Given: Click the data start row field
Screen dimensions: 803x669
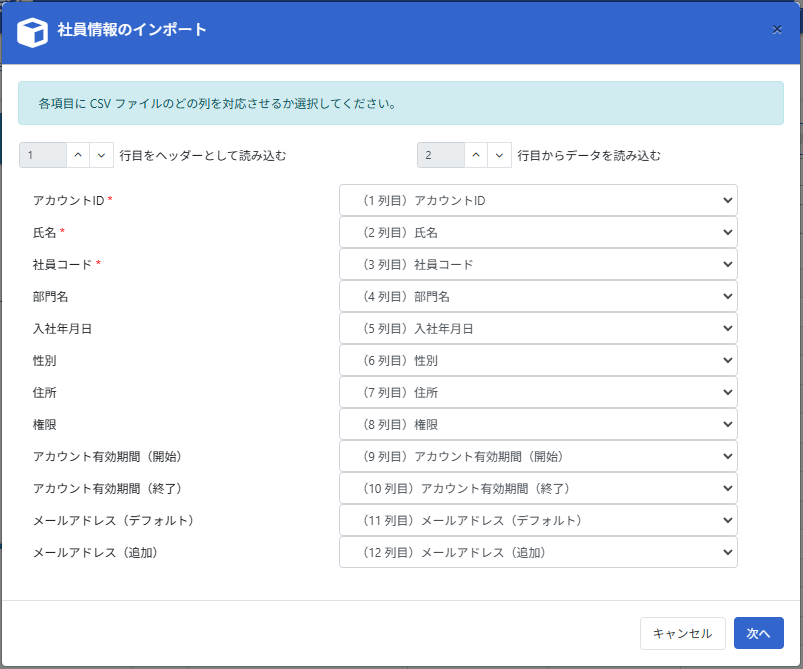Looking at the screenshot, I should (441, 155).
